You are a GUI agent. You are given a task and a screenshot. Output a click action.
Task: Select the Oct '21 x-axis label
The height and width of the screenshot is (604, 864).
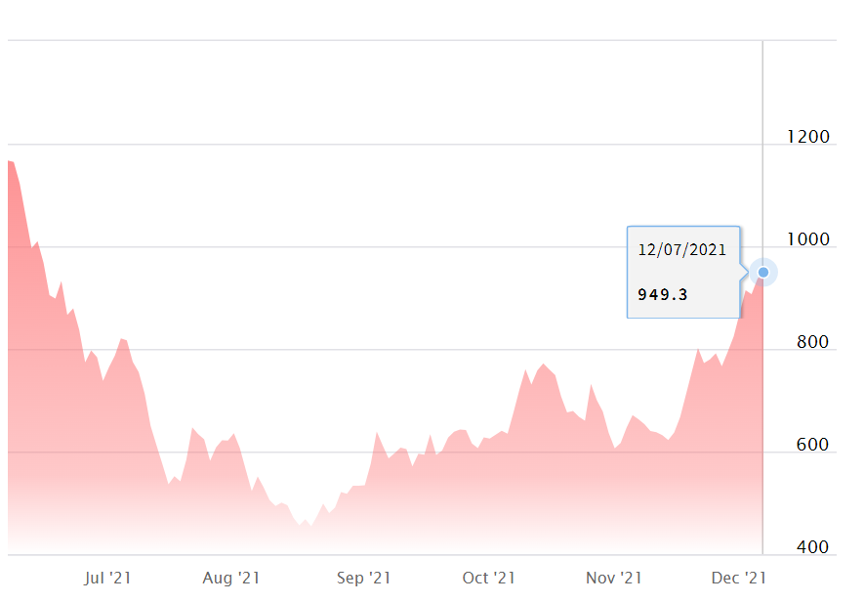pos(489,578)
